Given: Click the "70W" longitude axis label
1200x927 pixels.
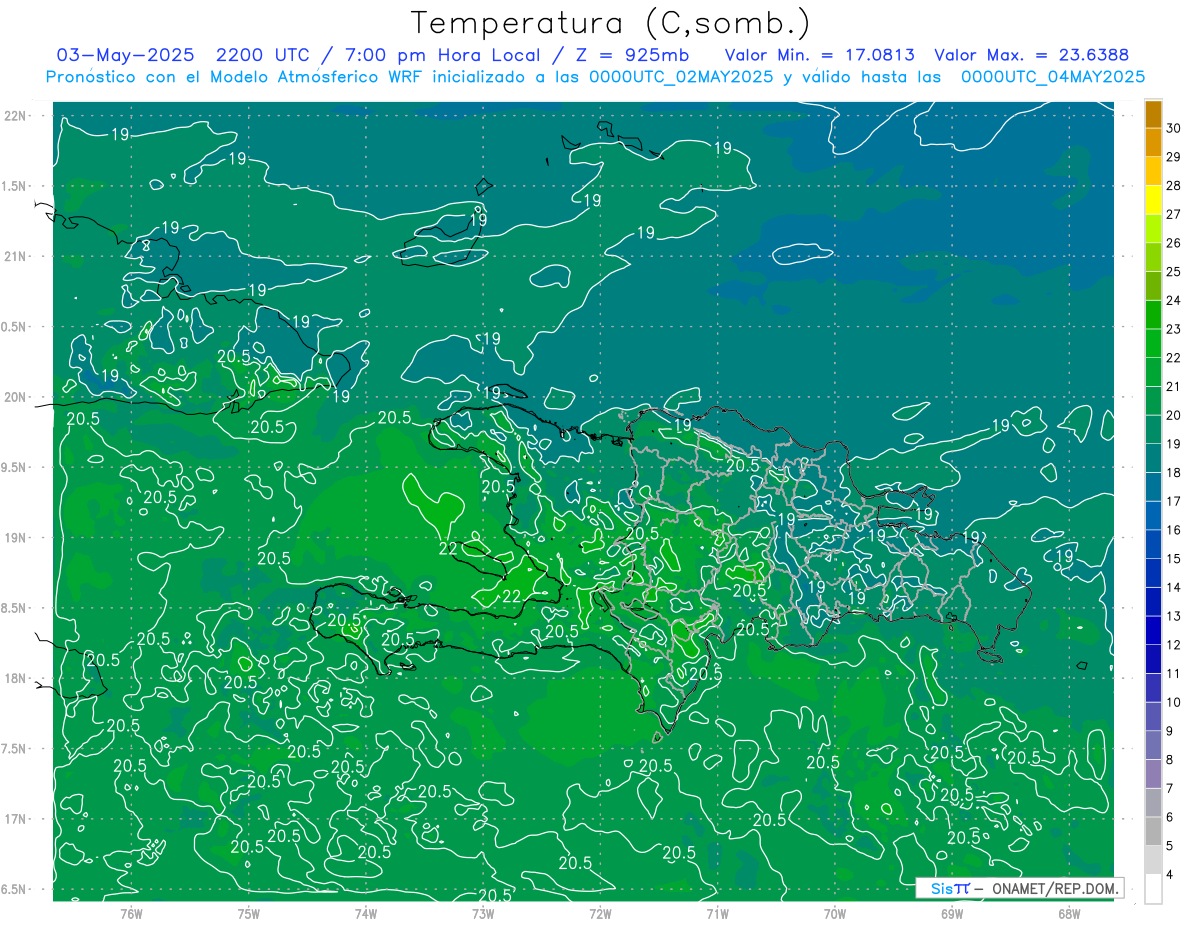Looking at the screenshot, I should tap(834, 914).
